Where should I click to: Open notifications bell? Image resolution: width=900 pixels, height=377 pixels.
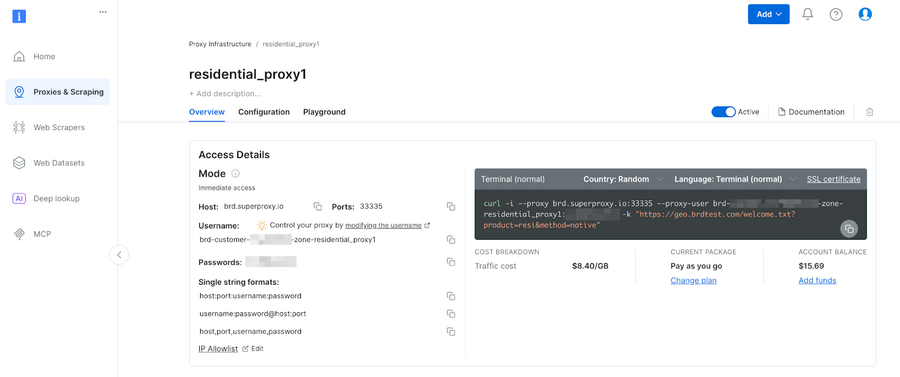pos(808,14)
